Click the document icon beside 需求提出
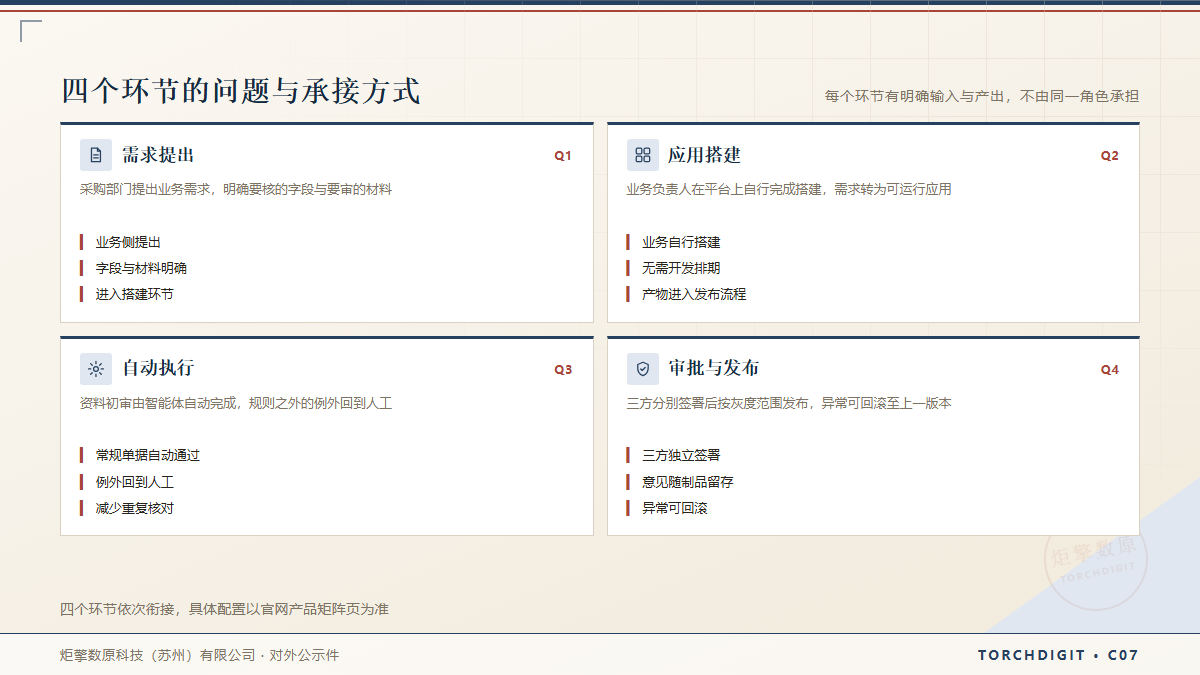The width and height of the screenshot is (1200, 675). (96, 155)
